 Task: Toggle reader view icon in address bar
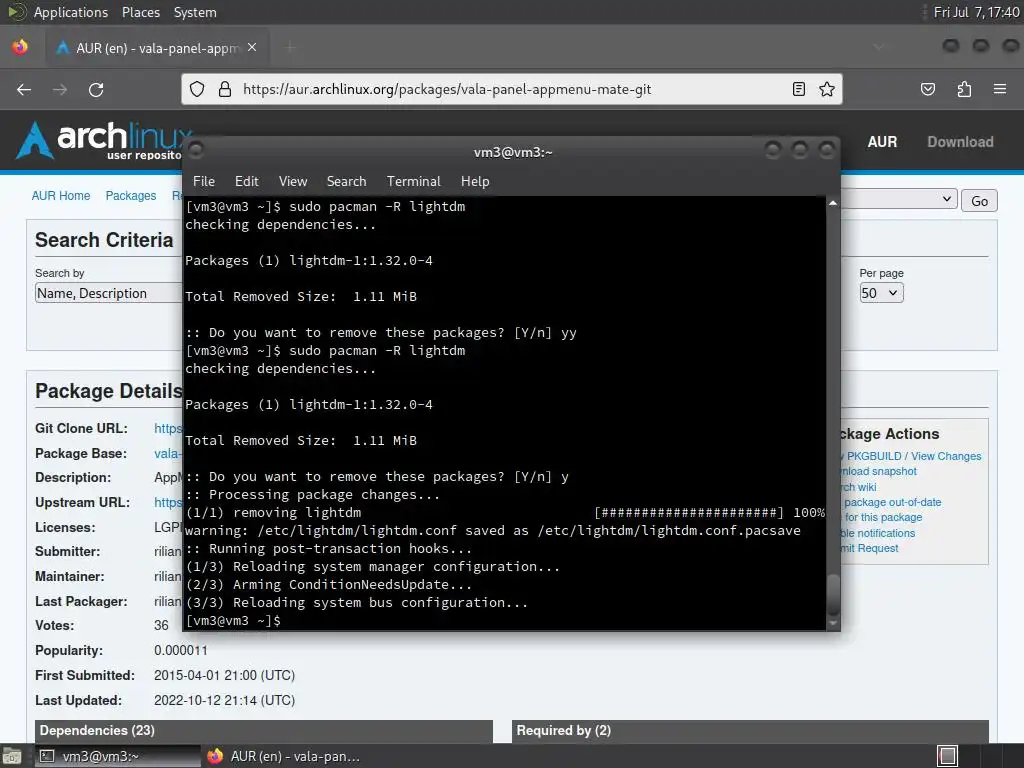click(x=799, y=89)
